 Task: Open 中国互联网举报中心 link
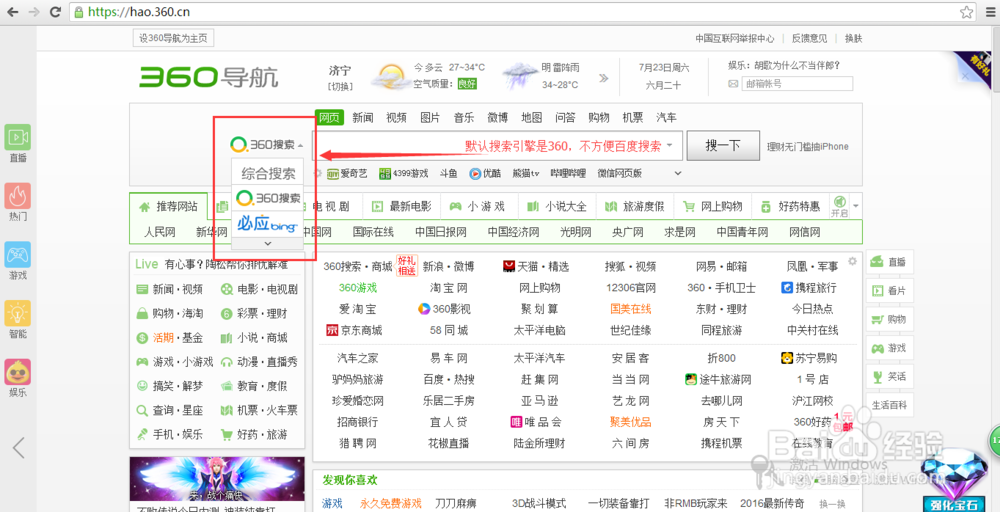(x=735, y=38)
